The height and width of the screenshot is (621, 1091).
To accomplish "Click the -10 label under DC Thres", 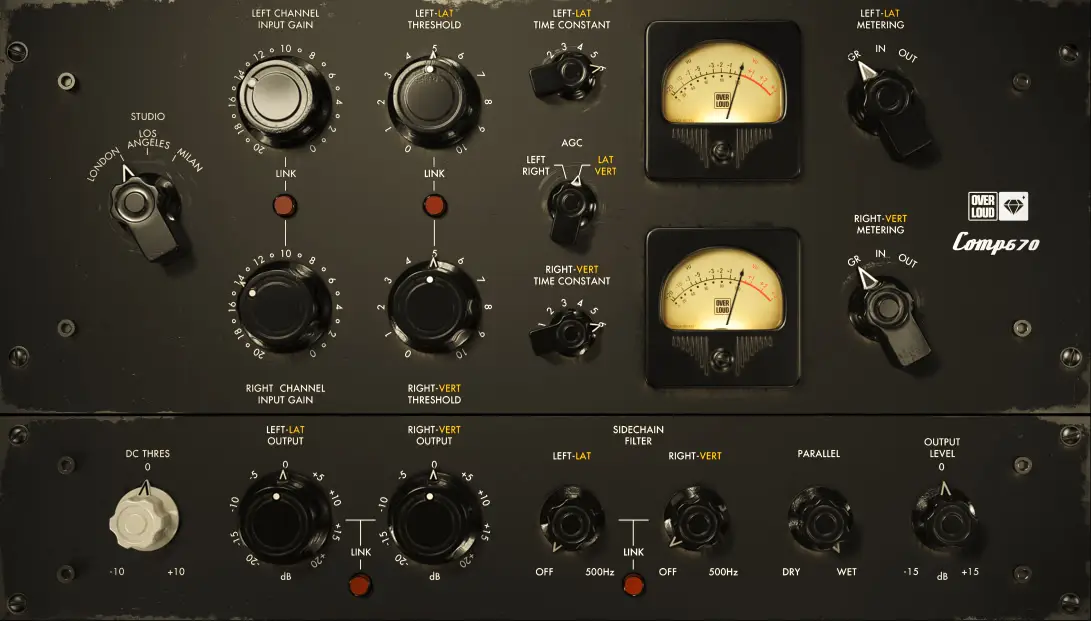I will point(117,572).
